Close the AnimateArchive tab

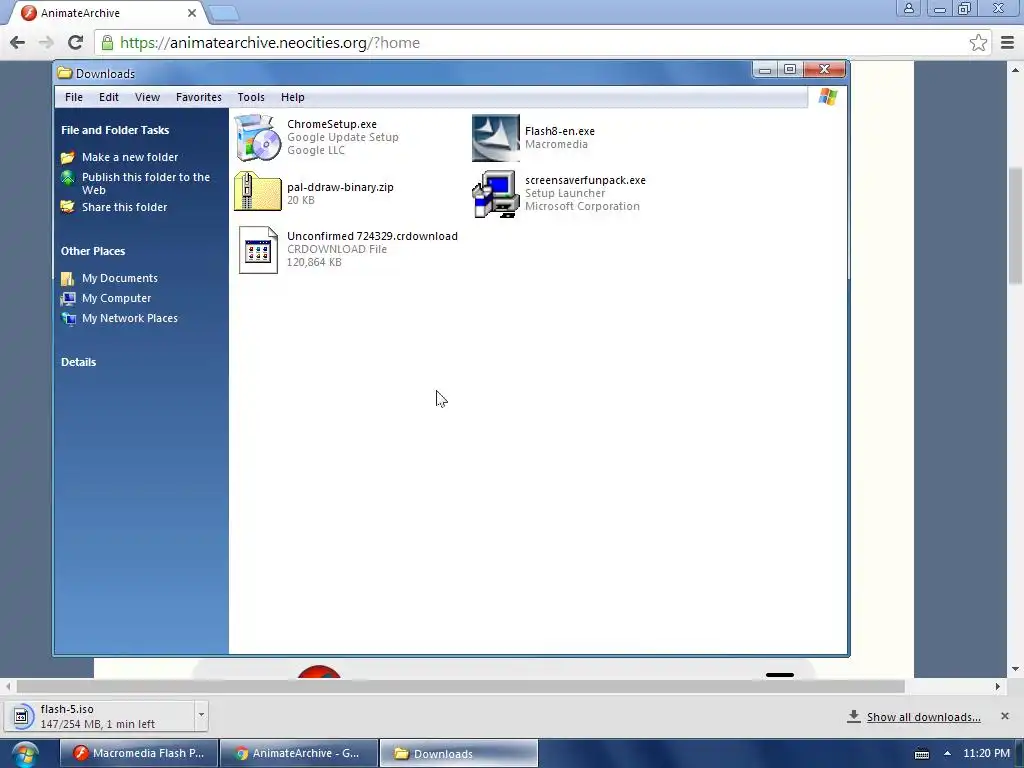click(x=192, y=13)
